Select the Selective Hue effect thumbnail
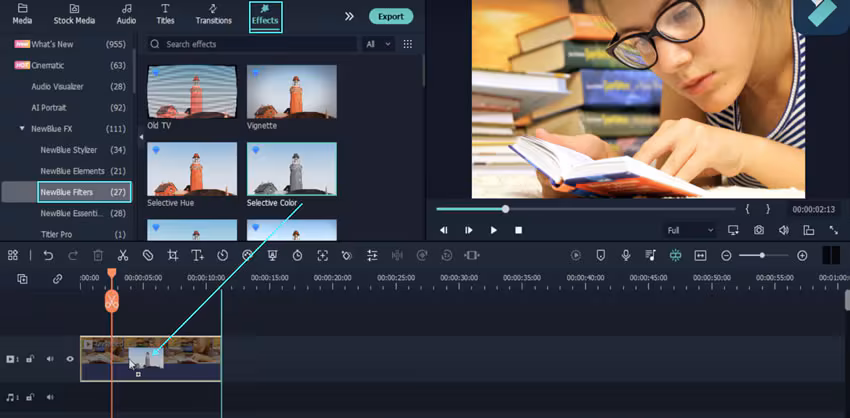Image resolution: width=850 pixels, height=418 pixels. tap(192, 169)
